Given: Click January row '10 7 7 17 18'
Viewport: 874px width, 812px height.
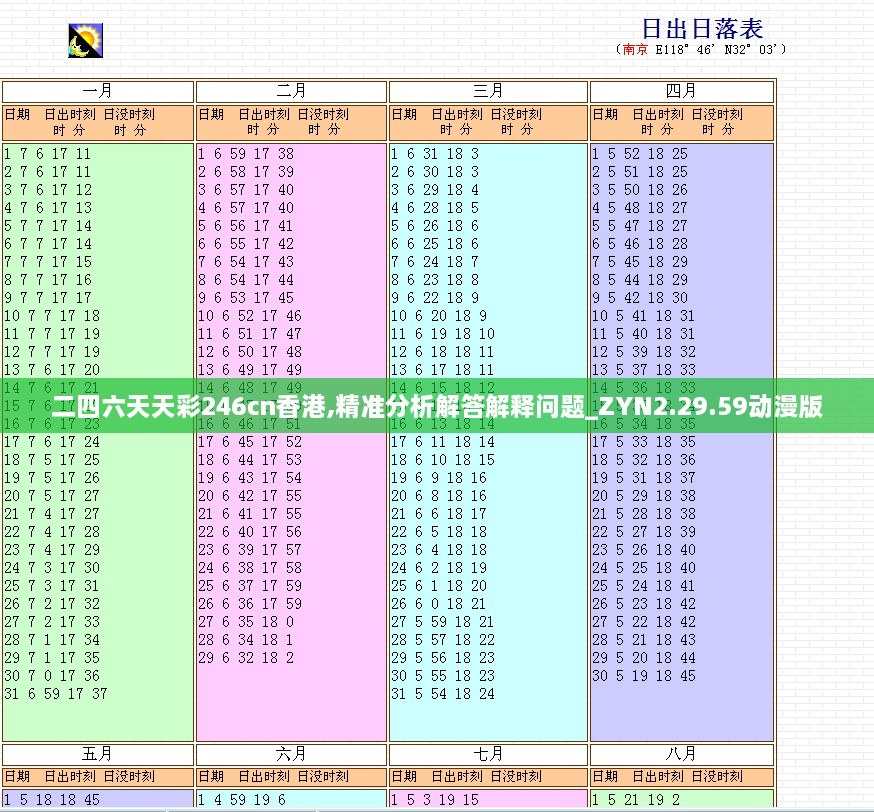Looking at the screenshot, I should coord(52,316).
